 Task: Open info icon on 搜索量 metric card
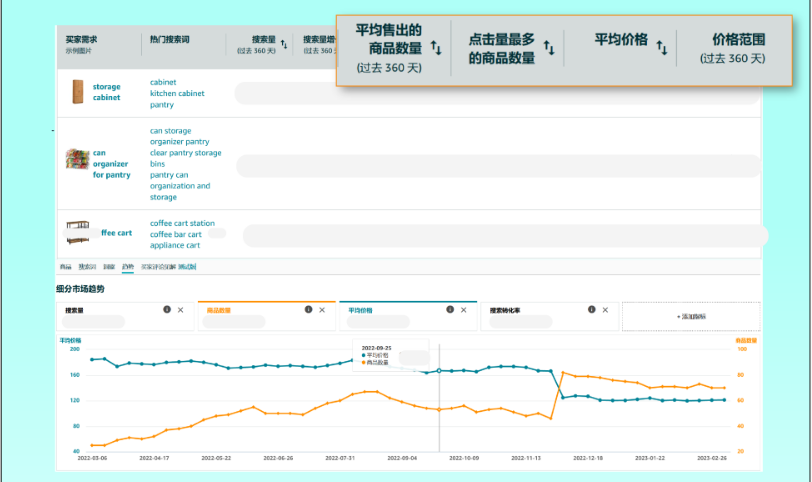[167, 310]
